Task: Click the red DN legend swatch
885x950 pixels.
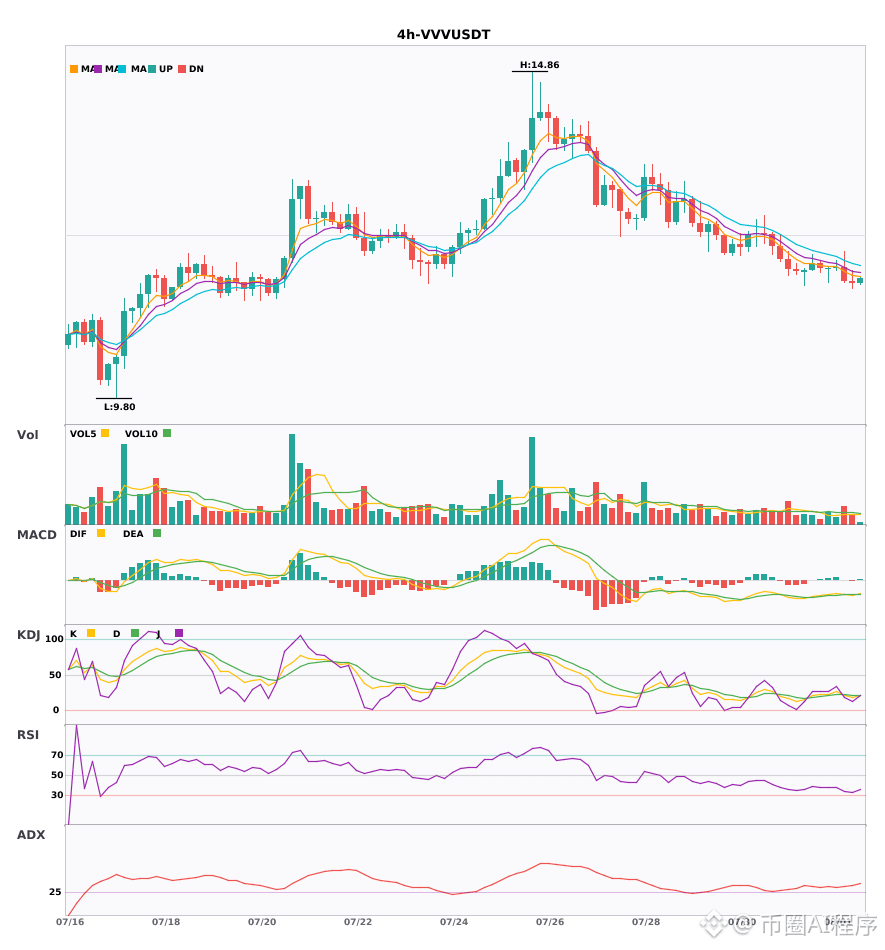Action: [182, 69]
